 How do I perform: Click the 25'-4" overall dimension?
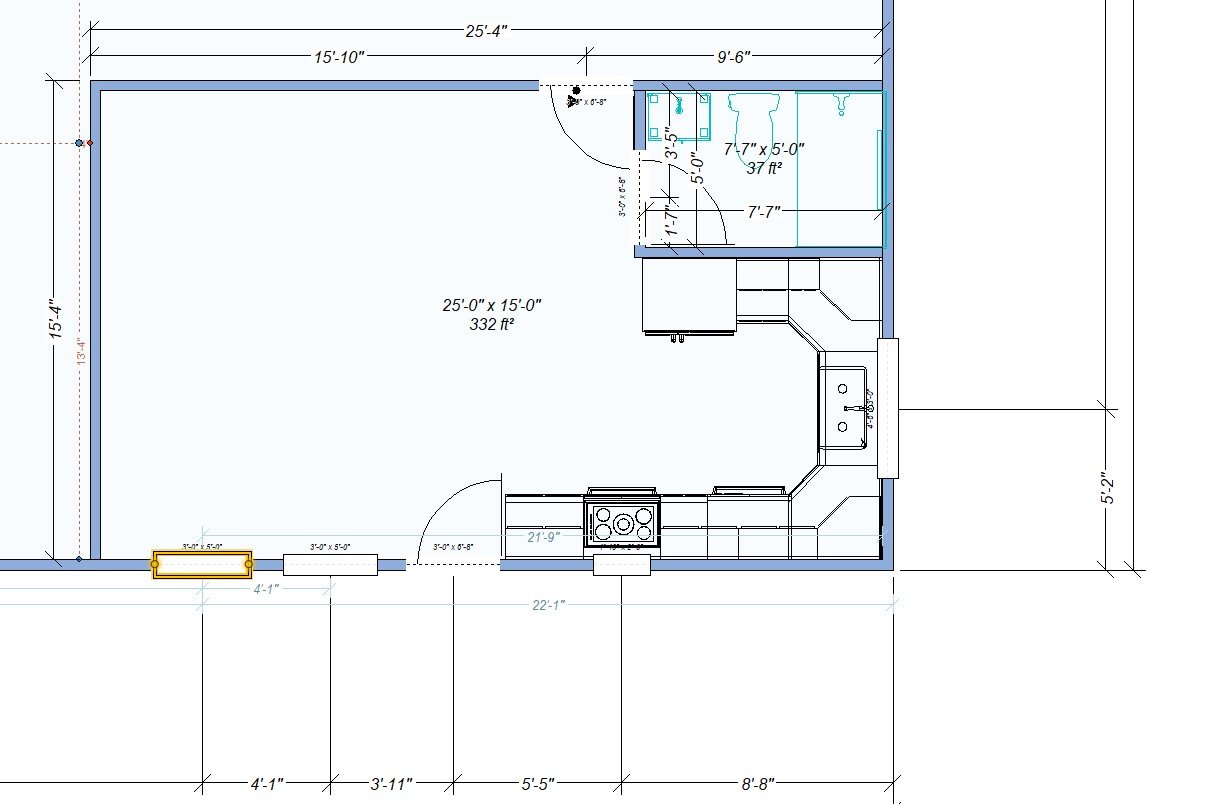(487, 31)
